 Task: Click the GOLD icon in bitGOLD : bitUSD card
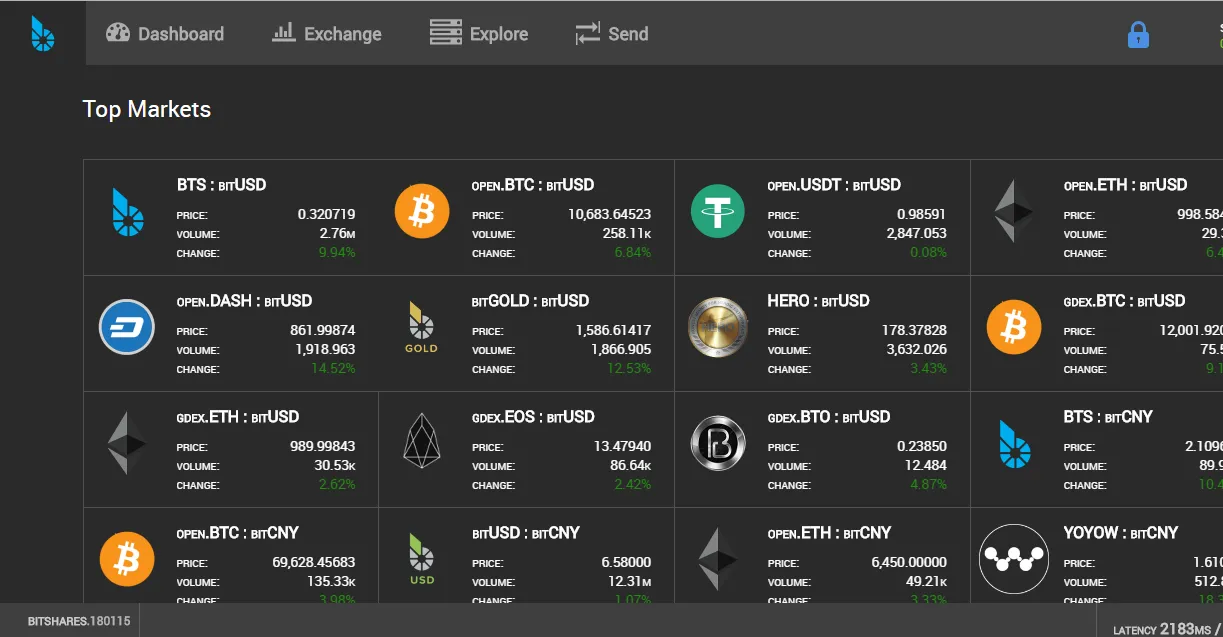(421, 327)
